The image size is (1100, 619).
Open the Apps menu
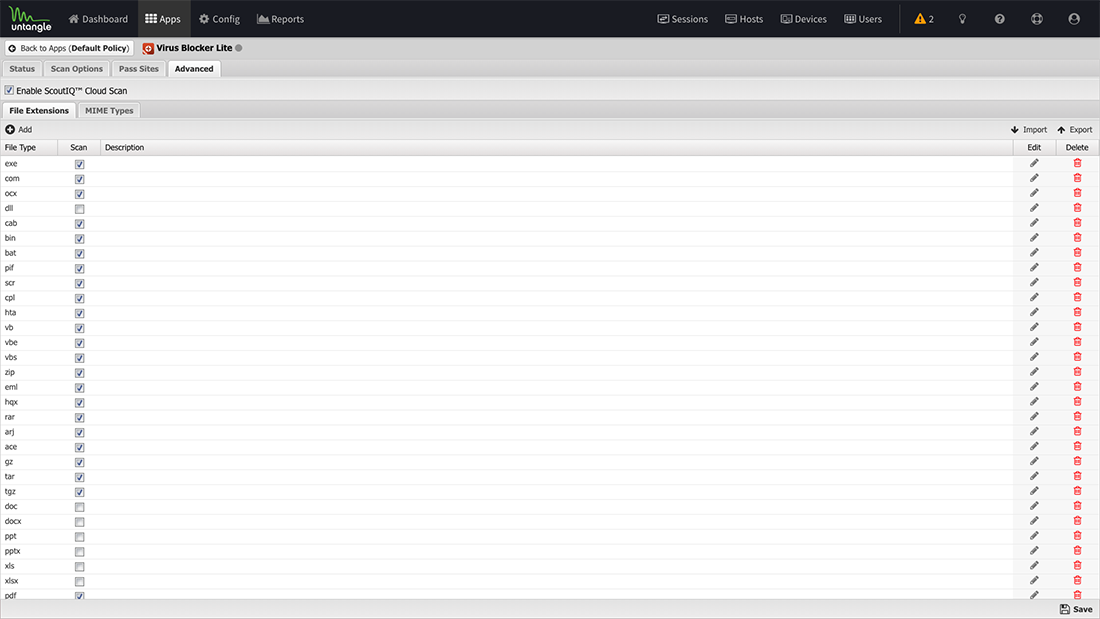click(163, 19)
